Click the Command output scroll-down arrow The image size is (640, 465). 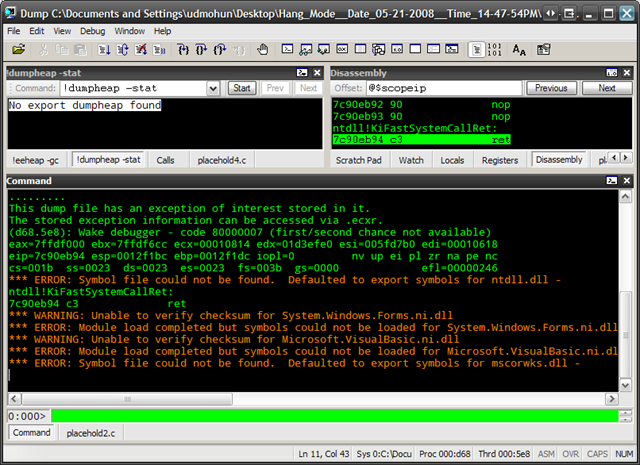coord(625,385)
